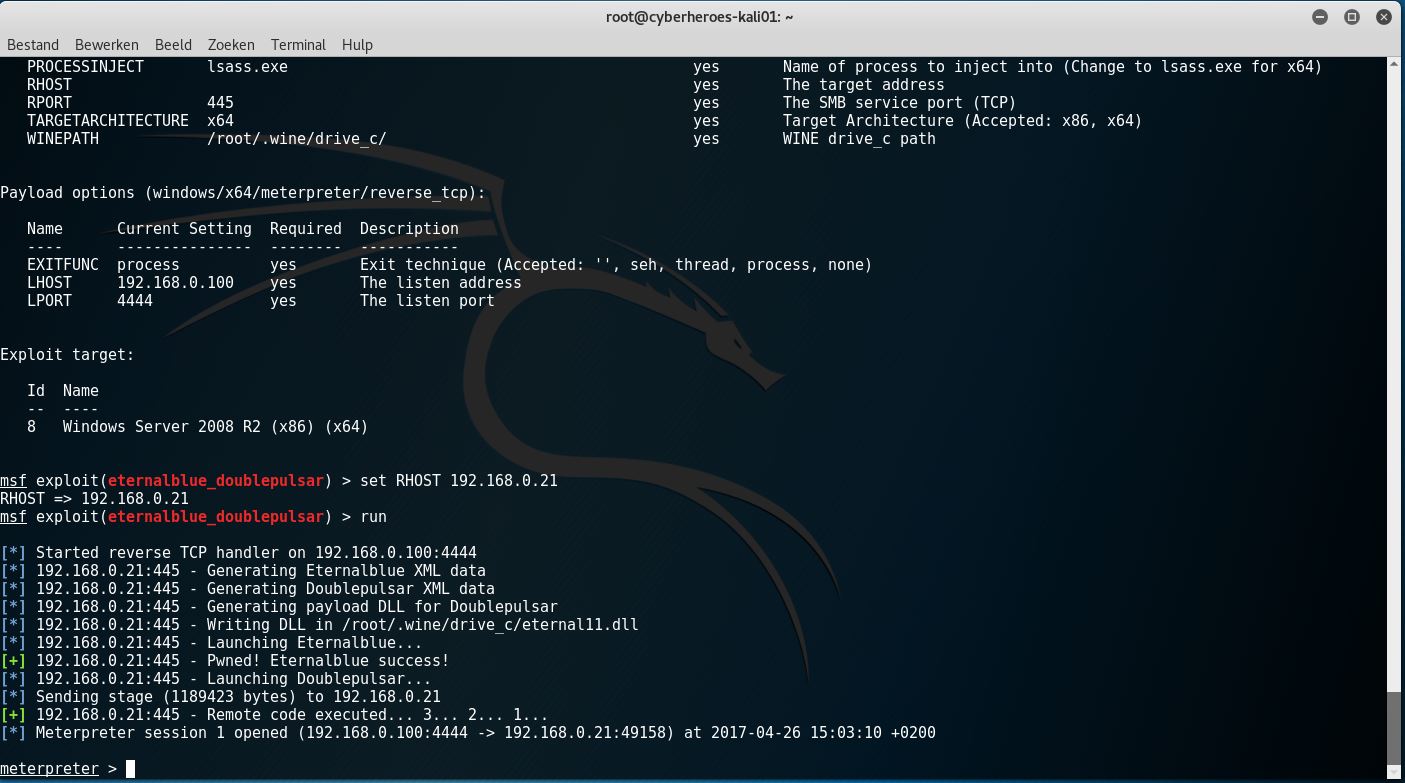This screenshot has width=1405, height=783.
Task: Open the Terminal menu
Action: (298, 45)
